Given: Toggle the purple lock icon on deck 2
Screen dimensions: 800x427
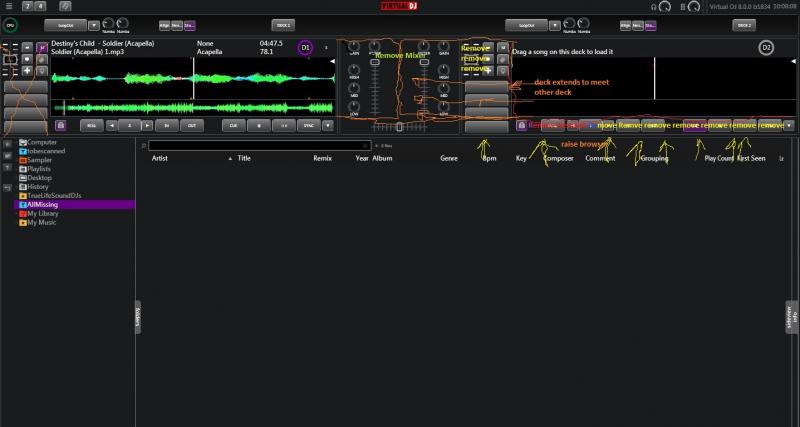Looking at the screenshot, I should click(x=521, y=125).
